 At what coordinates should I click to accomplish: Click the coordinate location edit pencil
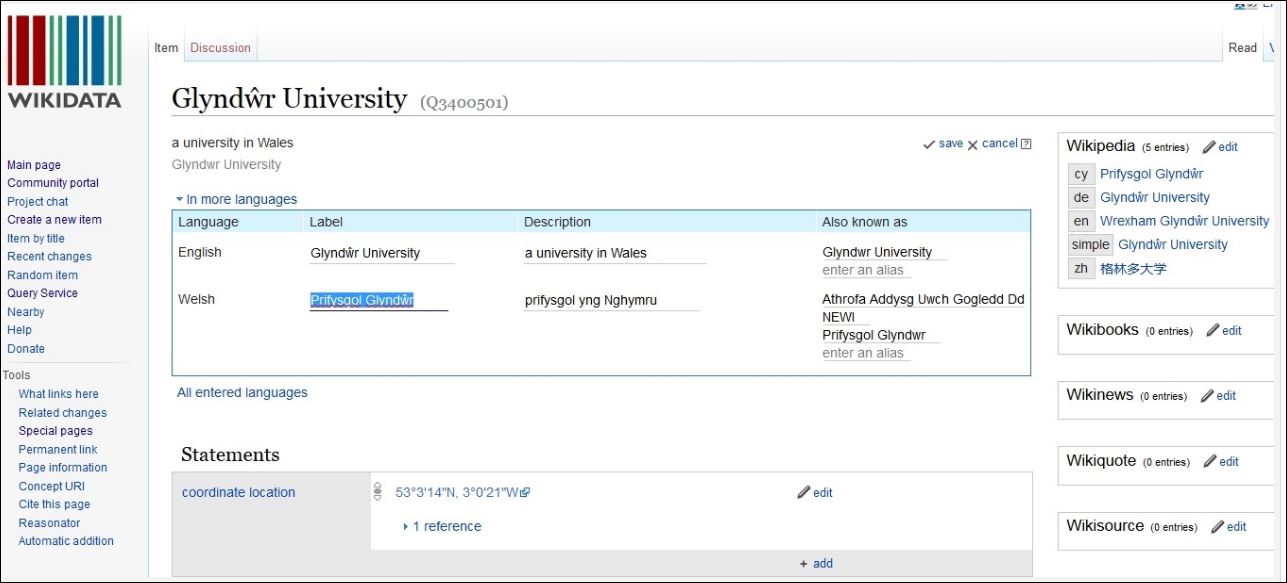[803, 493]
